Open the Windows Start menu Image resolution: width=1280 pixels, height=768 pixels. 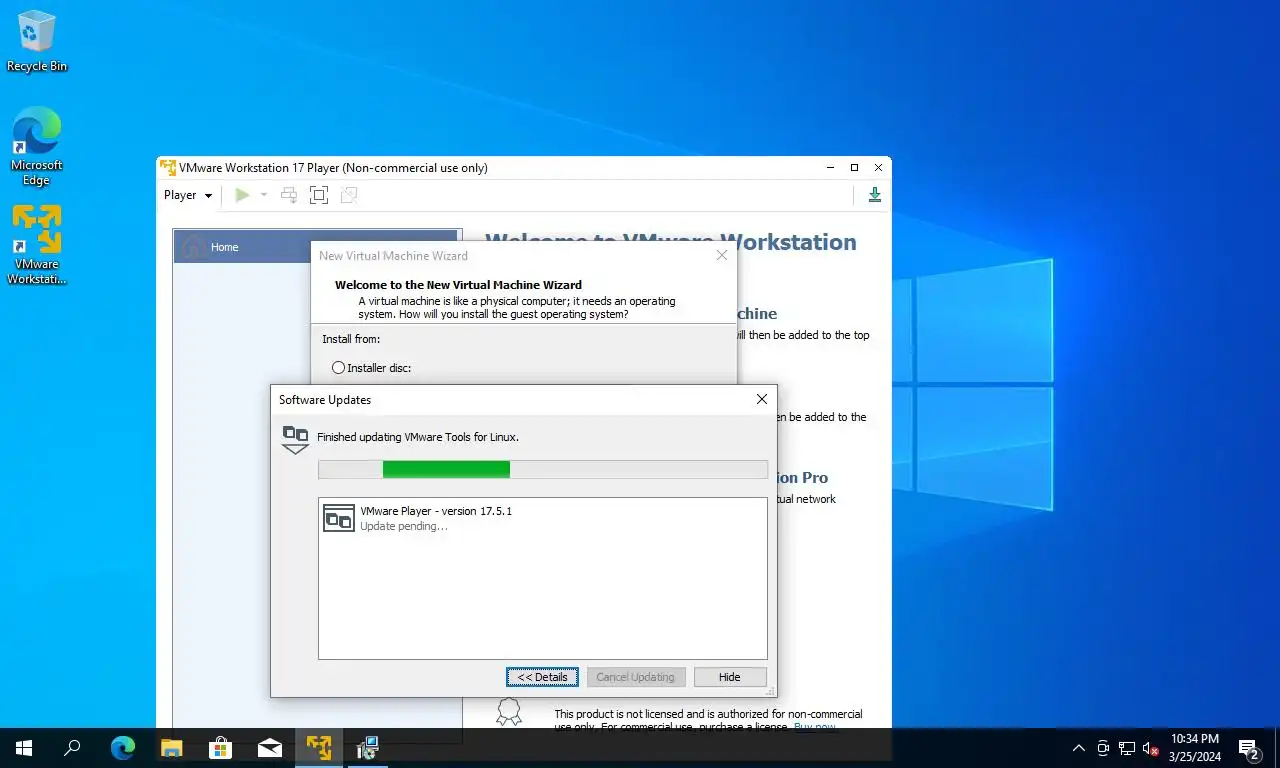coord(24,748)
